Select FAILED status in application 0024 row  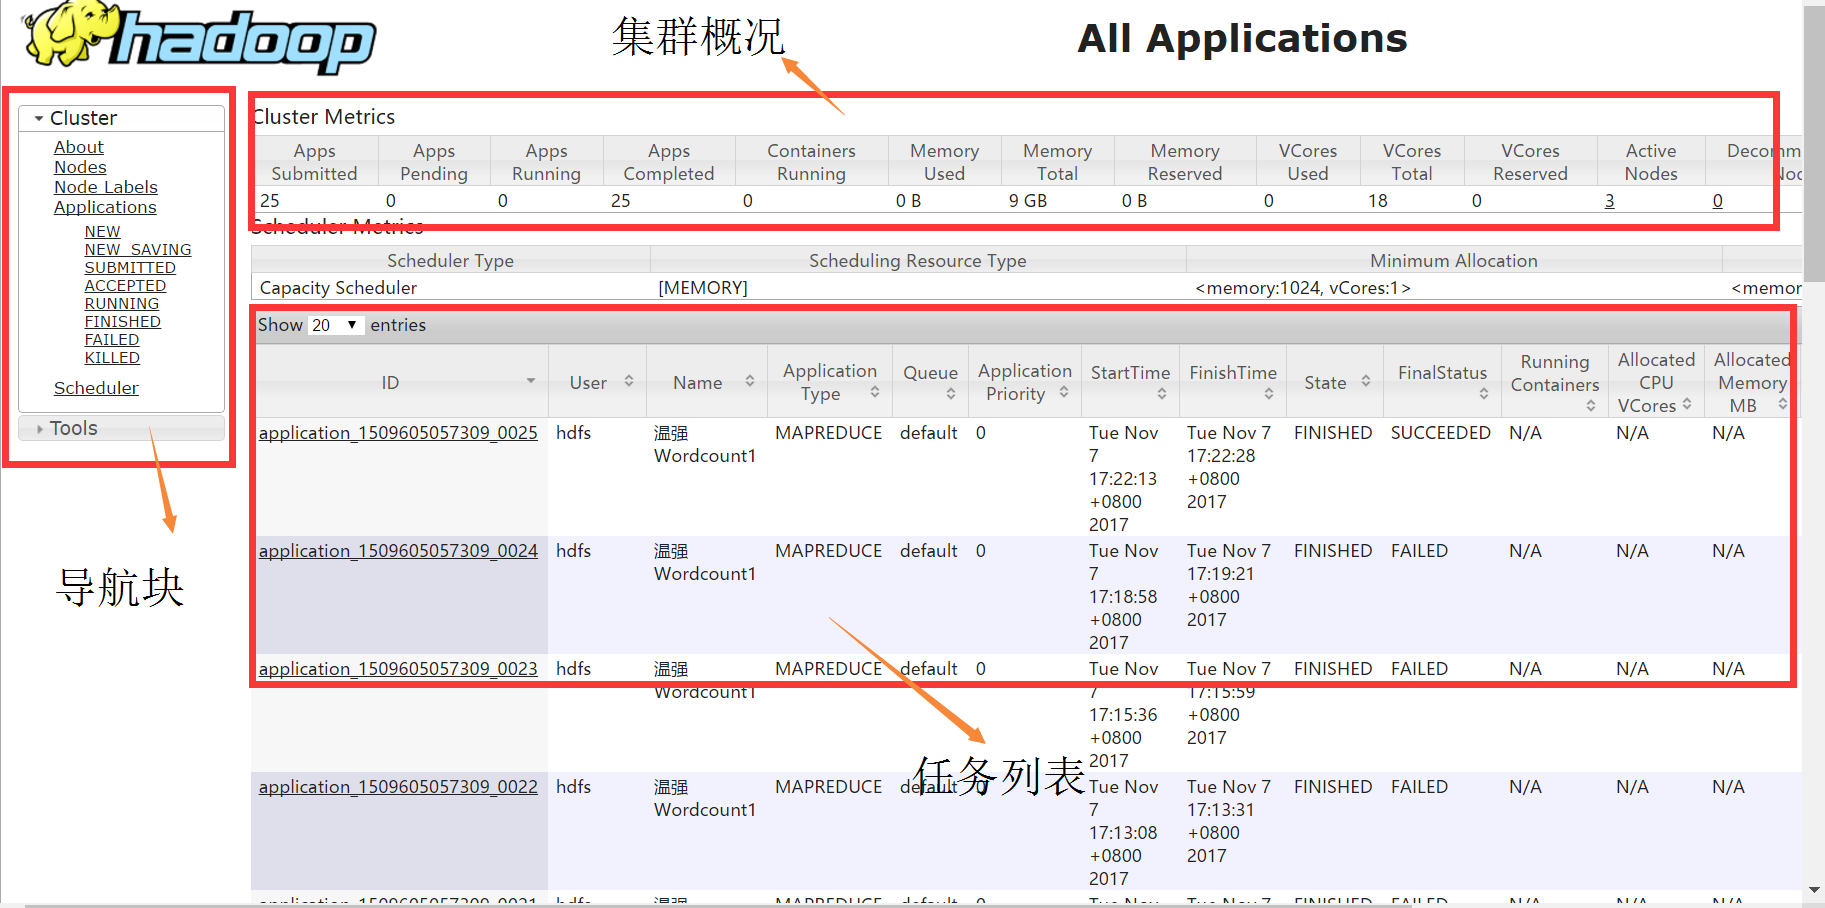tap(1419, 551)
